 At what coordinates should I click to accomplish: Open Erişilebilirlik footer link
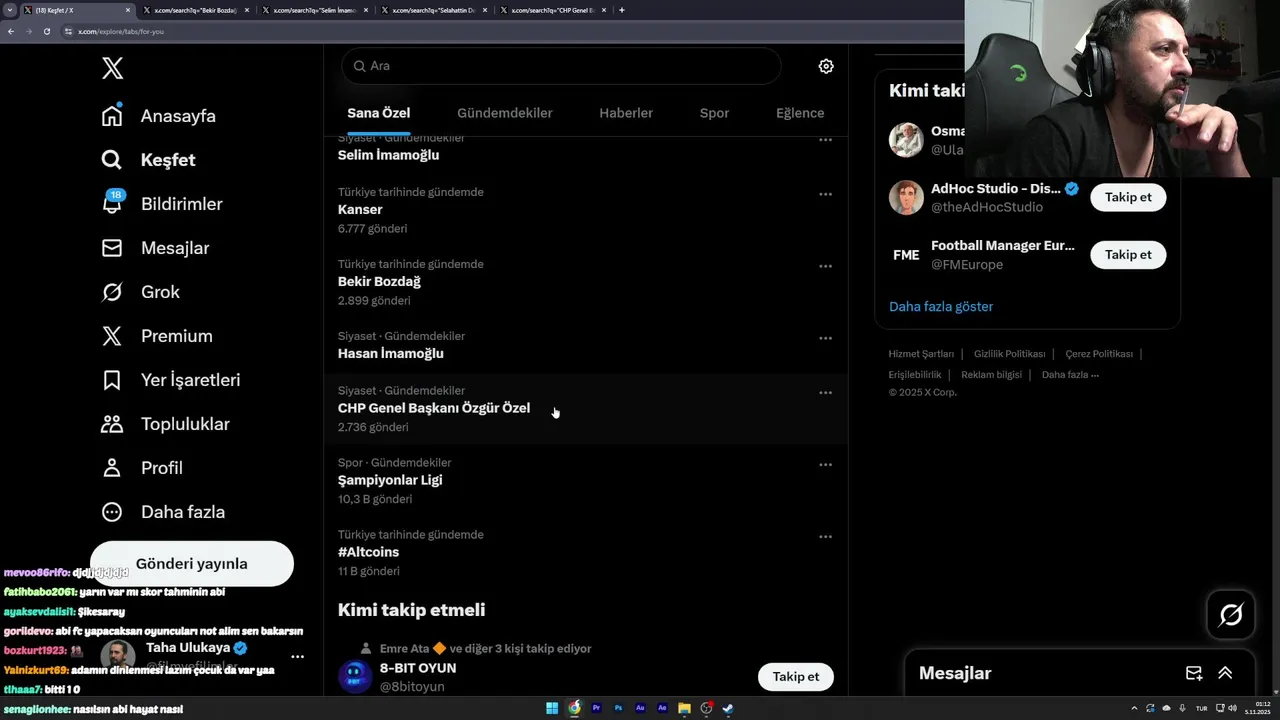point(915,375)
